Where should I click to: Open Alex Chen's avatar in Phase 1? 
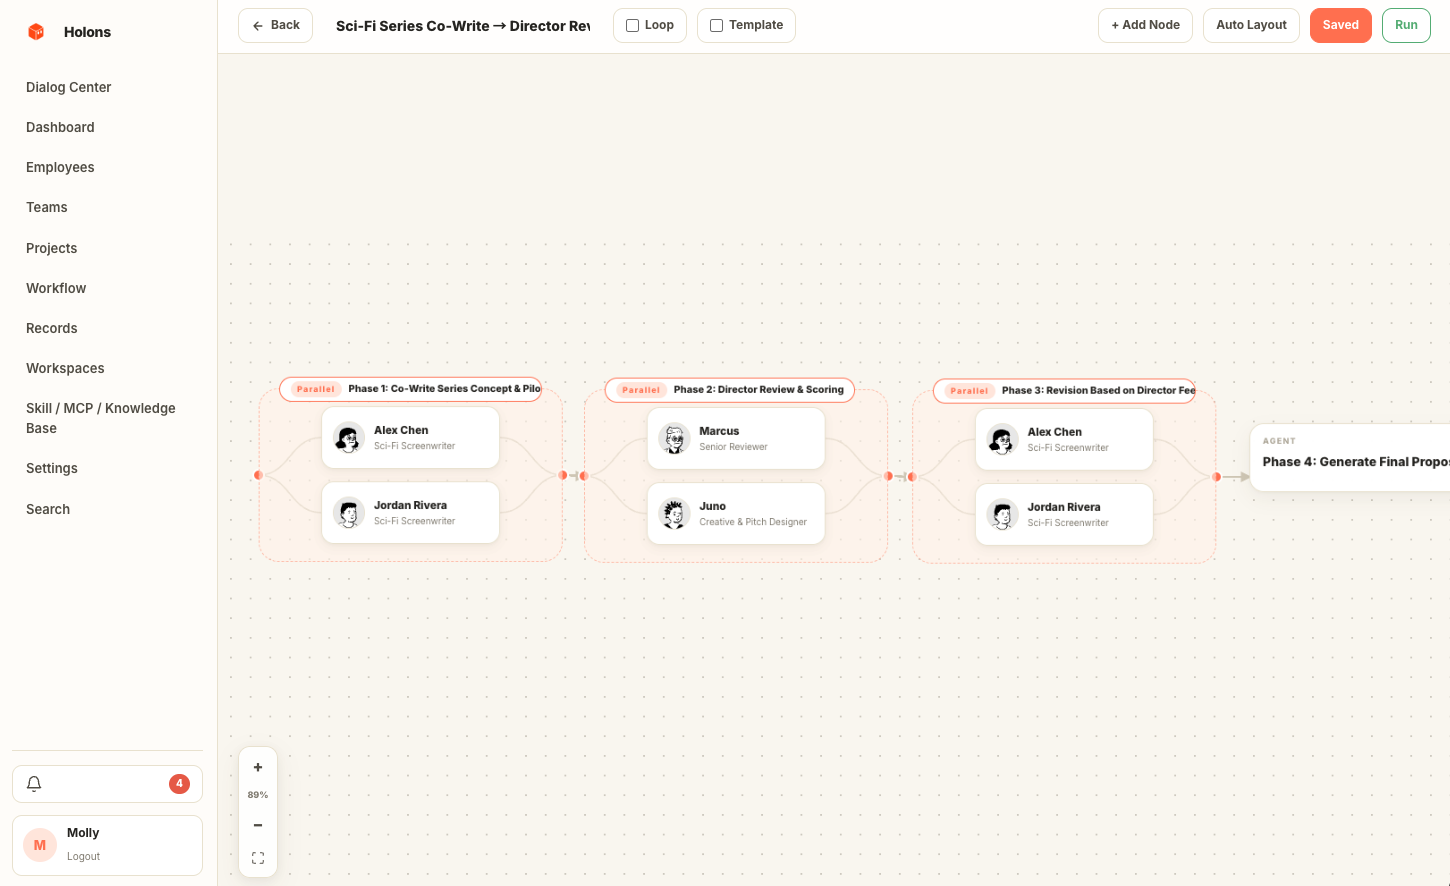click(348, 437)
